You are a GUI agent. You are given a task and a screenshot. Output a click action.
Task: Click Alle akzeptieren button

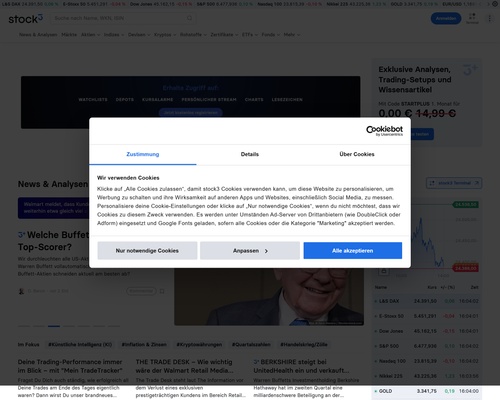click(353, 251)
